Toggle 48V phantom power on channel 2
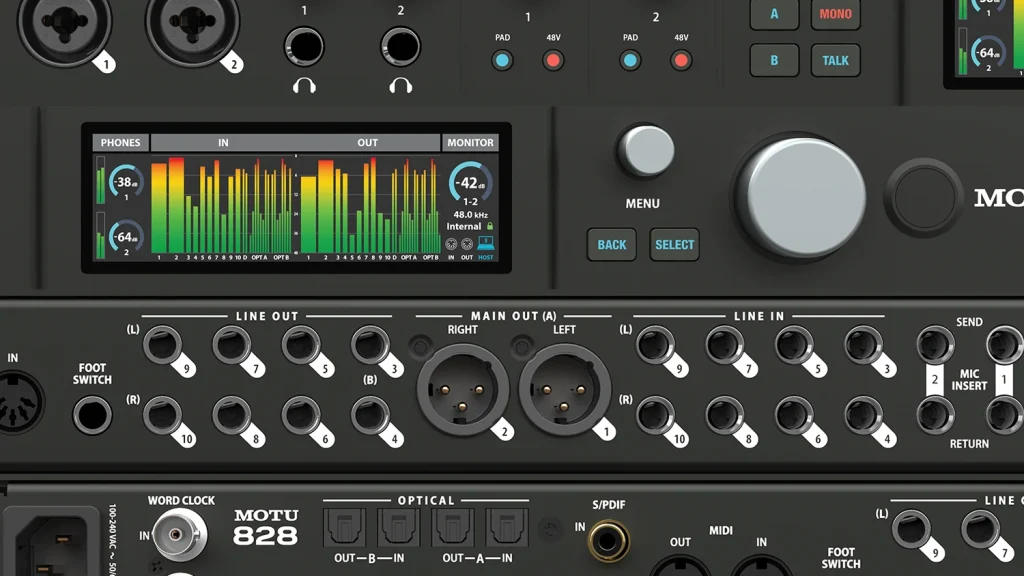 (x=681, y=61)
